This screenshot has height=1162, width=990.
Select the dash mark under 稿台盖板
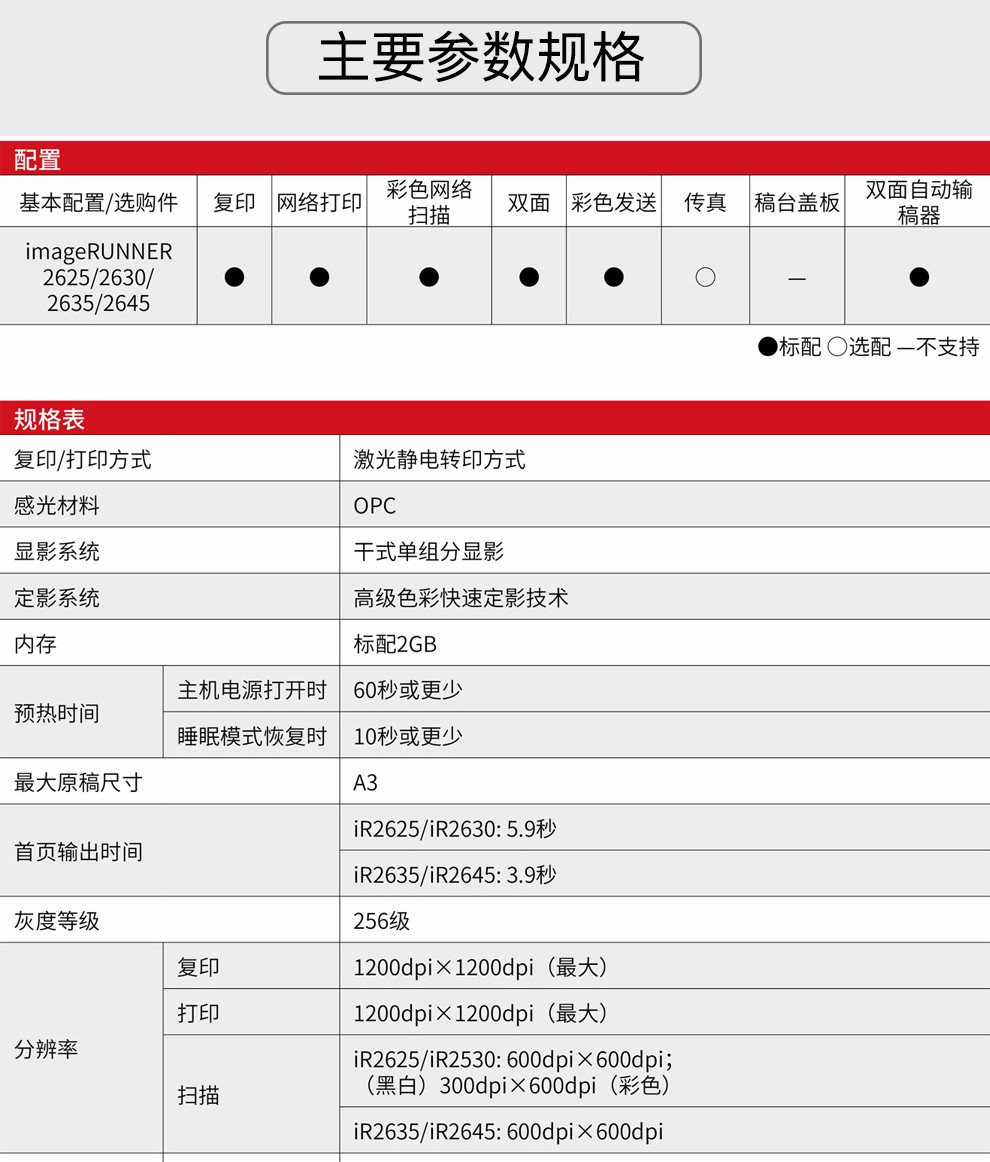tap(797, 279)
